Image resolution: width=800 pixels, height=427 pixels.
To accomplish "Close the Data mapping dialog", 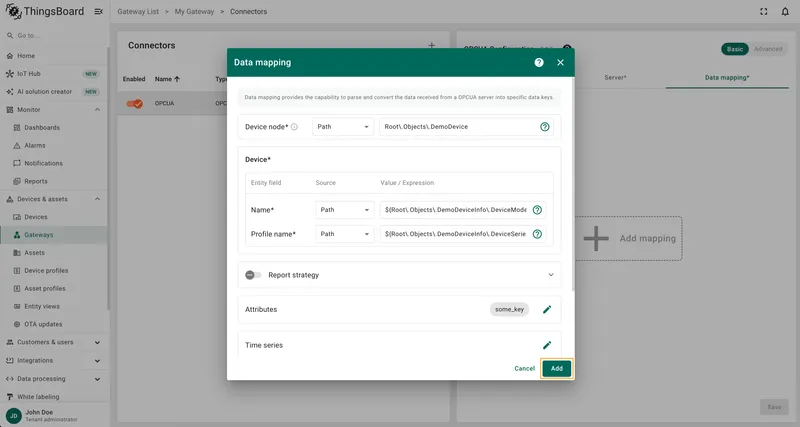I will (x=560, y=62).
